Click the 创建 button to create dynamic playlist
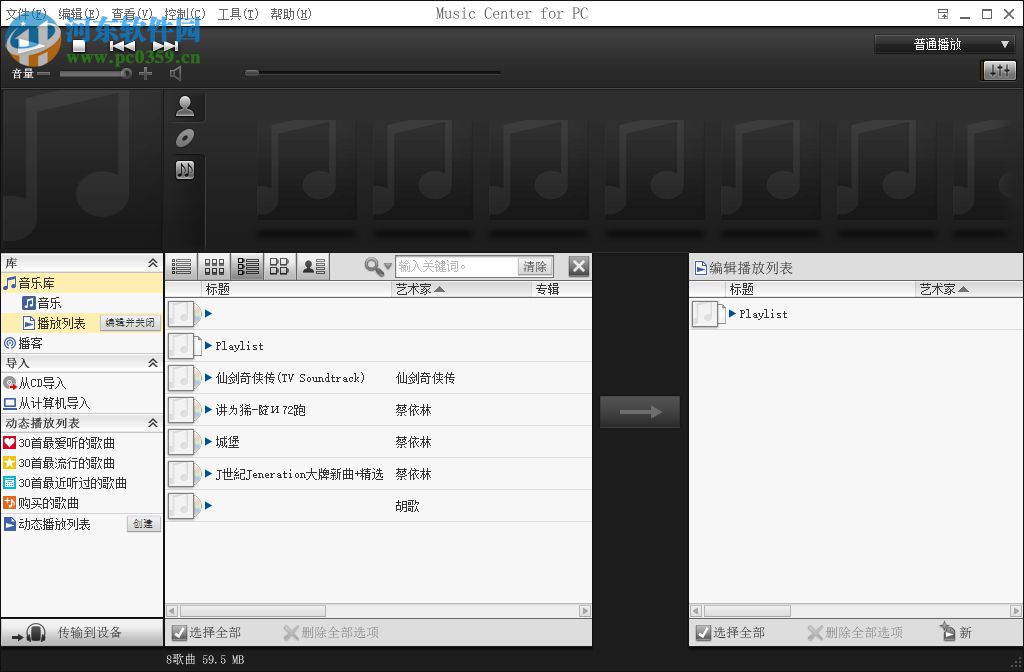Viewport: 1024px width, 672px height. pyautogui.click(x=142, y=523)
